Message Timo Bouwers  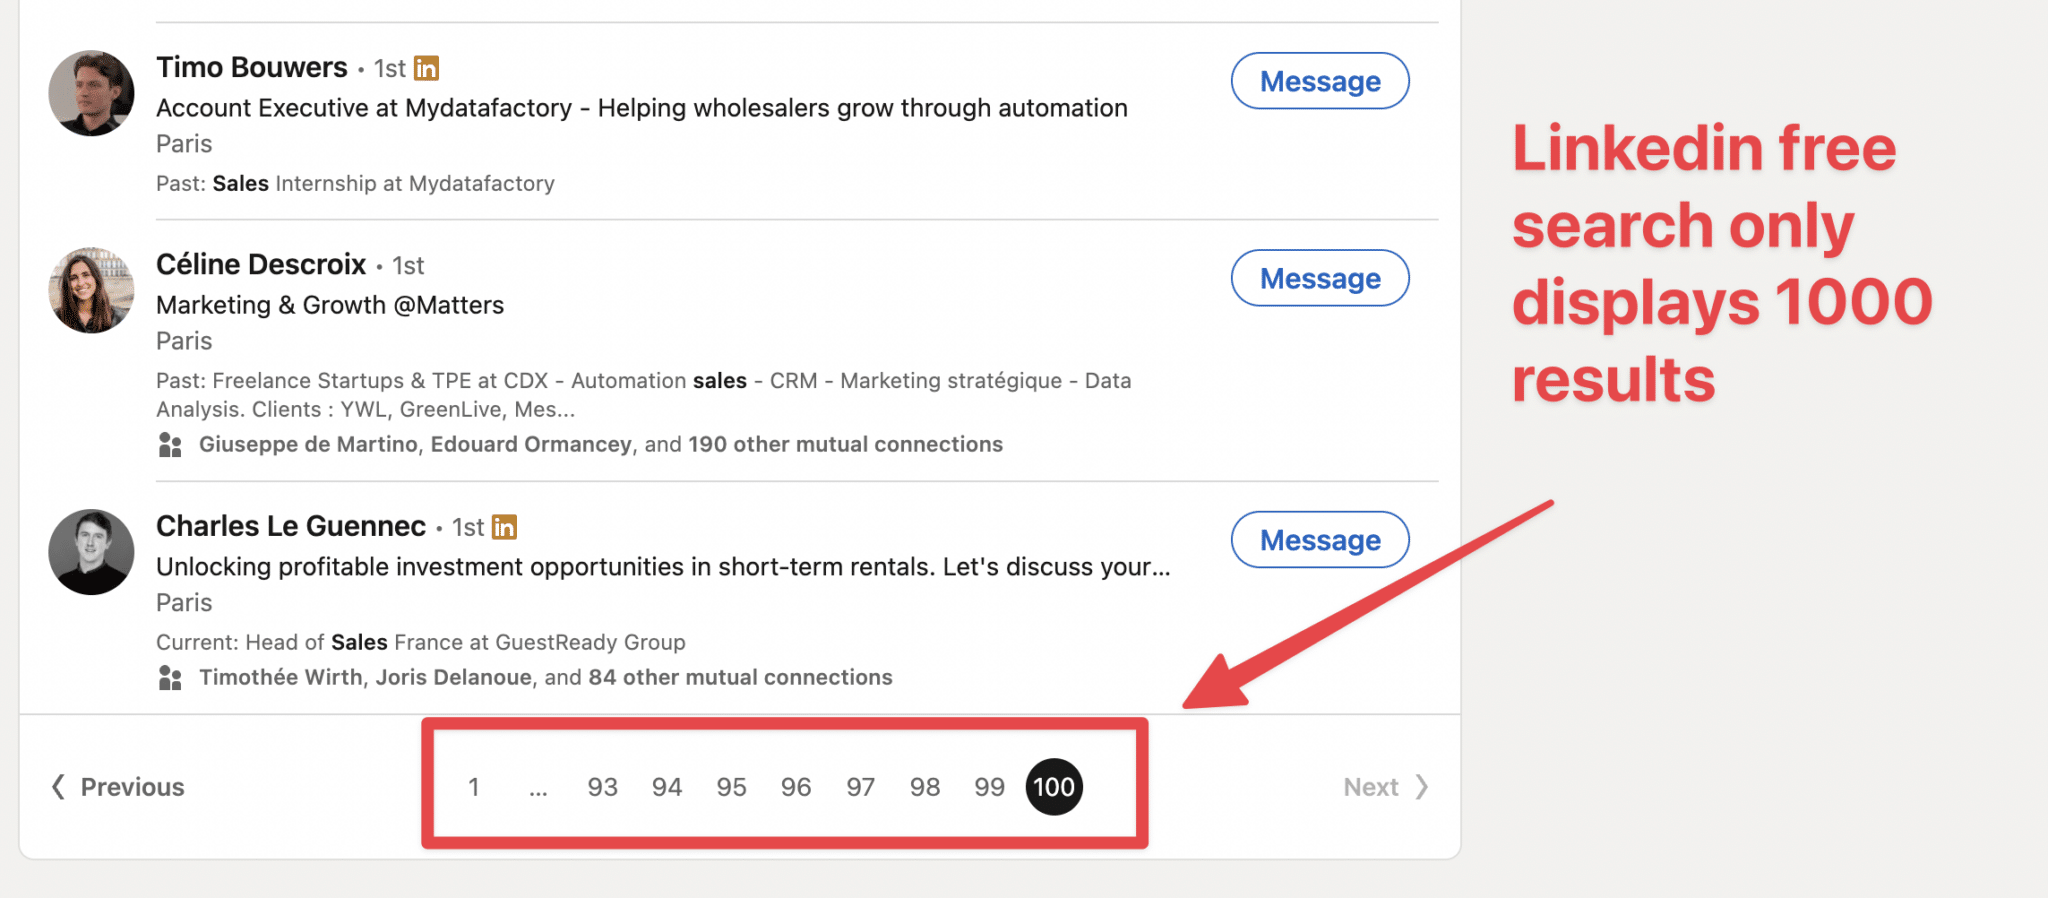pyautogui.click(x=1319, y=81)
